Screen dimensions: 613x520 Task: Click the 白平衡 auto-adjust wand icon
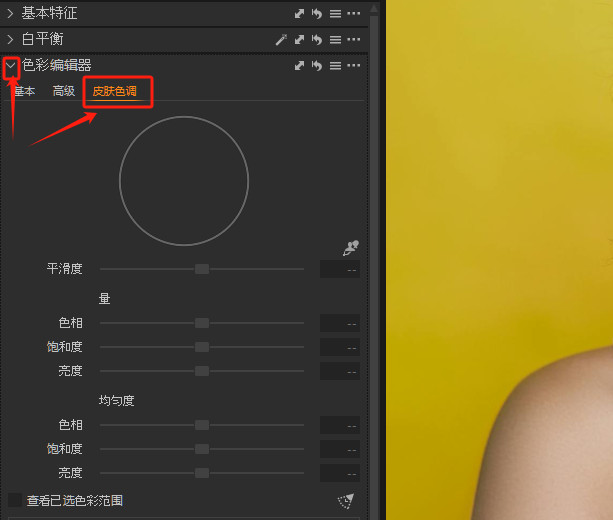coord(281,39)
